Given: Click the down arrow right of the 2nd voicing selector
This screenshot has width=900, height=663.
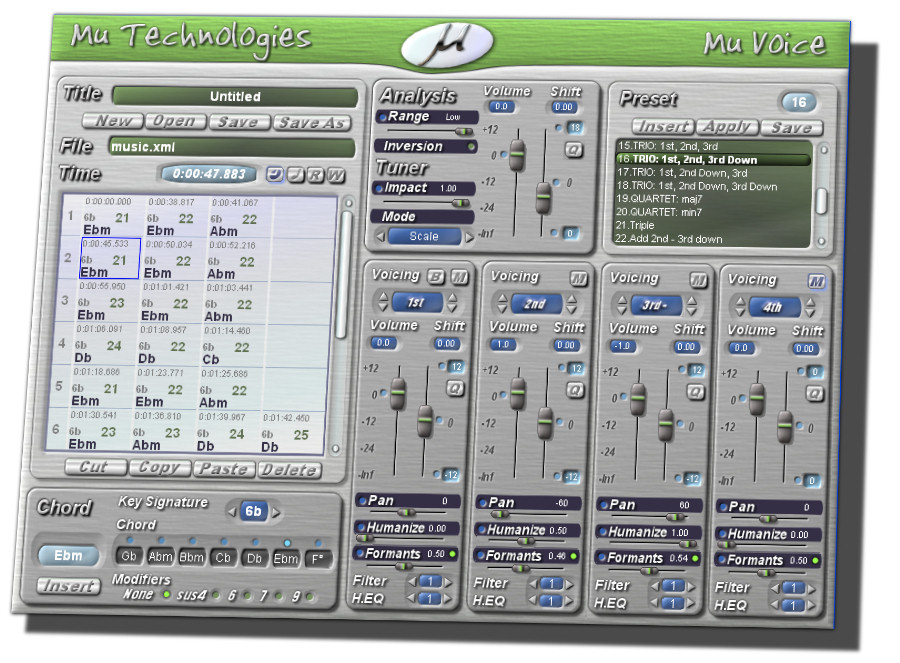Looking at the screenshot, I should point(571,309).
